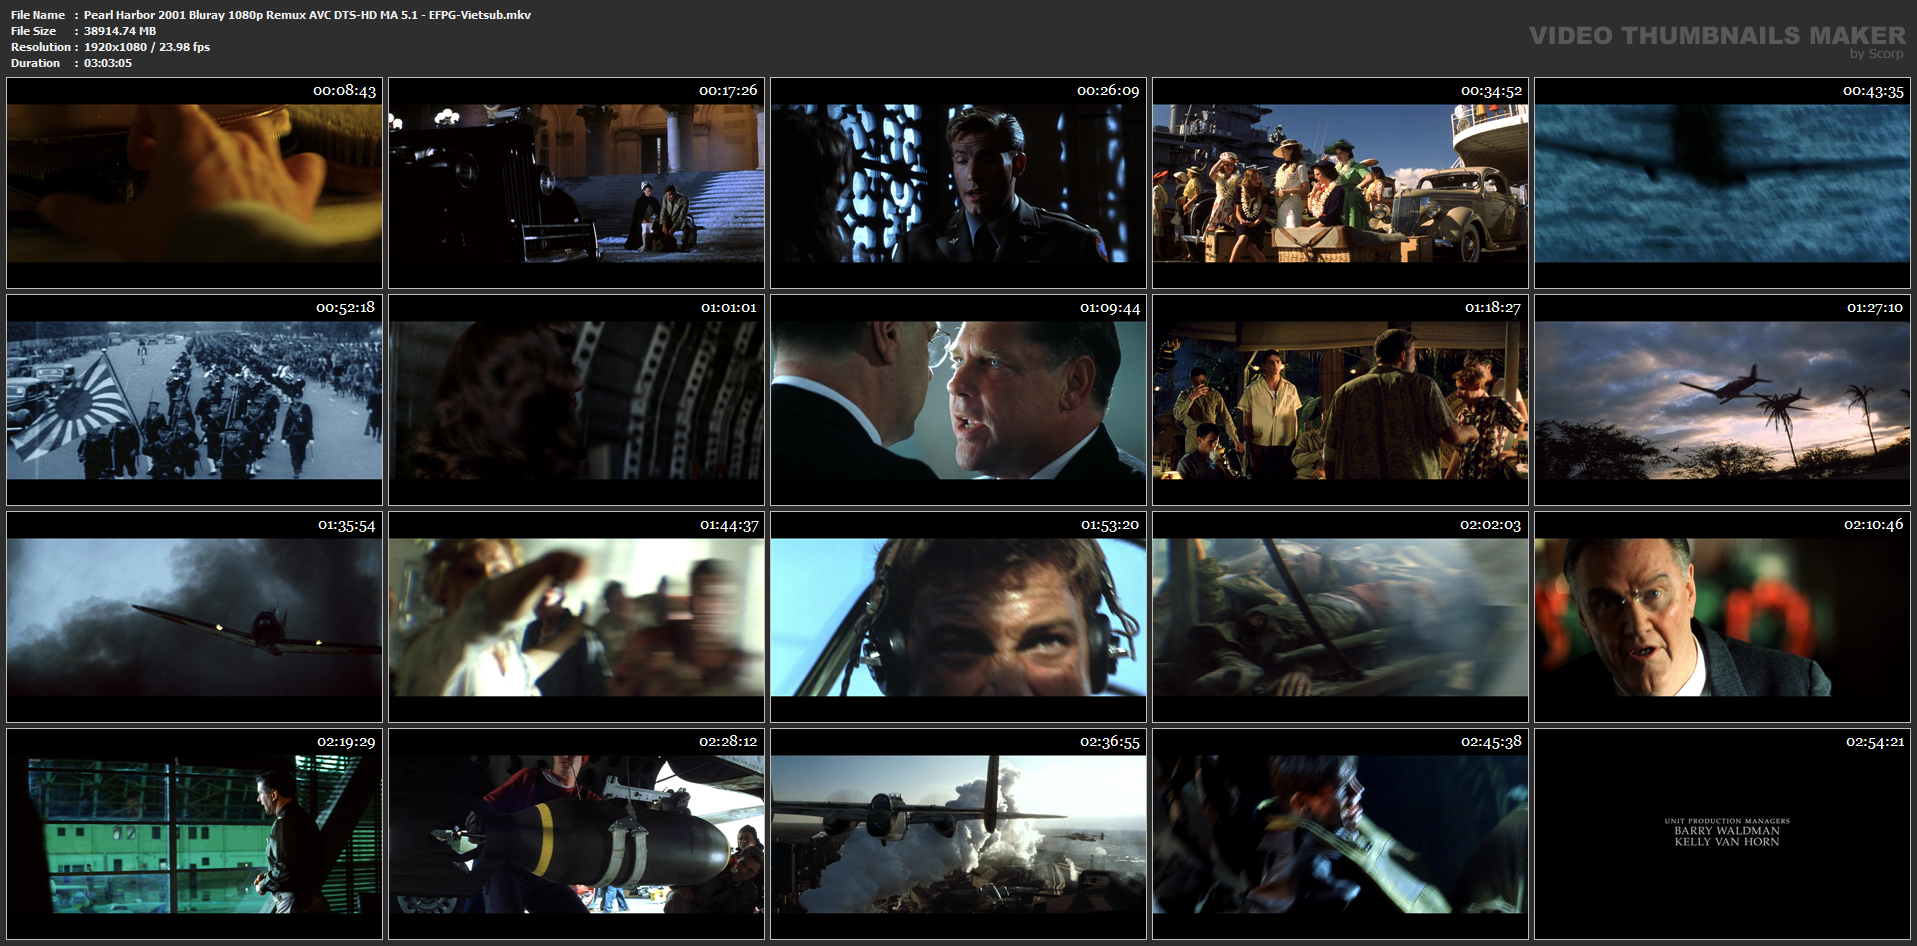The width and height of the screenshot is (1917, 946).
Task: Click the 'Resolution' label
Action: [x=41, y=47]
